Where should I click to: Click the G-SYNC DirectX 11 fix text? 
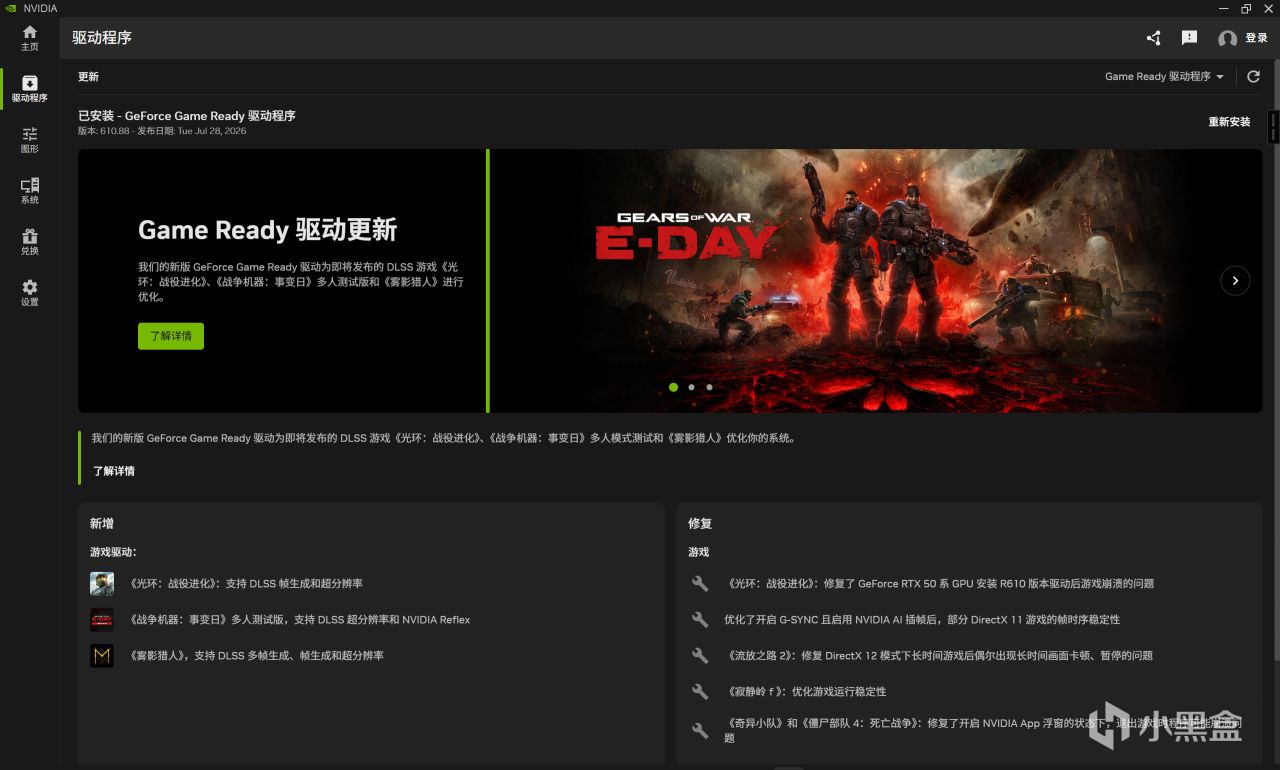pos(922,620)
